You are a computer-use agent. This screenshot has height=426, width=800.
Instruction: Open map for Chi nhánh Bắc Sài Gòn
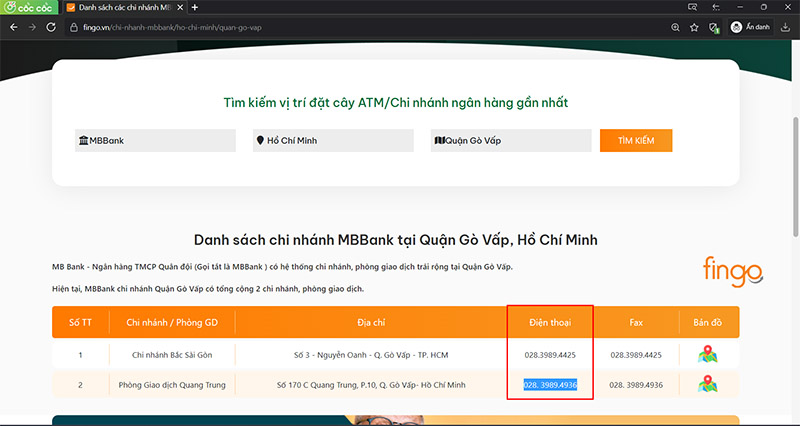(x=707, y=355)
